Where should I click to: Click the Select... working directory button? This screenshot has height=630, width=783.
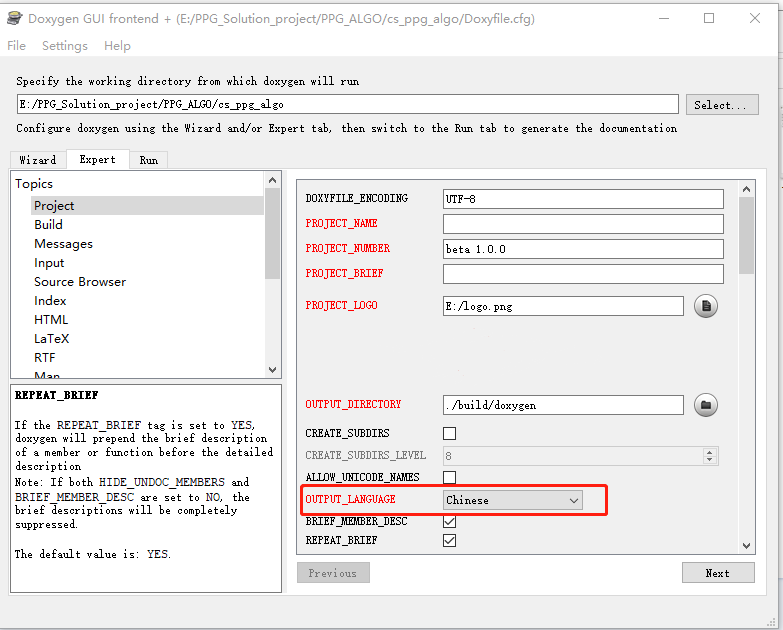pos(722,105)
